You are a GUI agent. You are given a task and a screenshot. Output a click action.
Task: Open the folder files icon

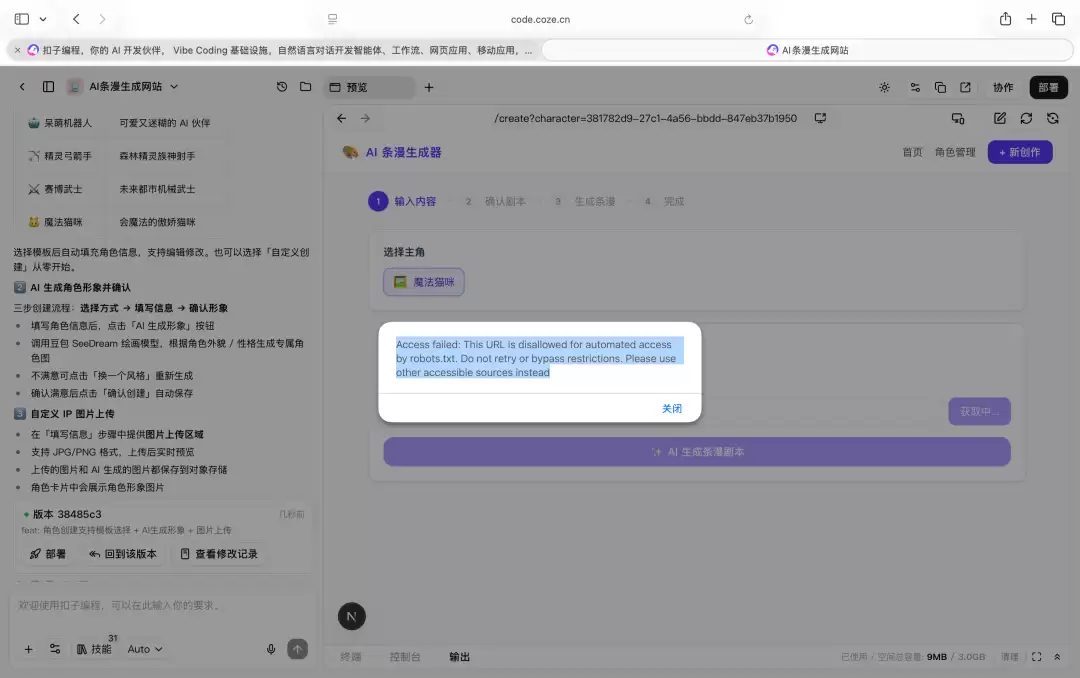[x=306, y=87]
